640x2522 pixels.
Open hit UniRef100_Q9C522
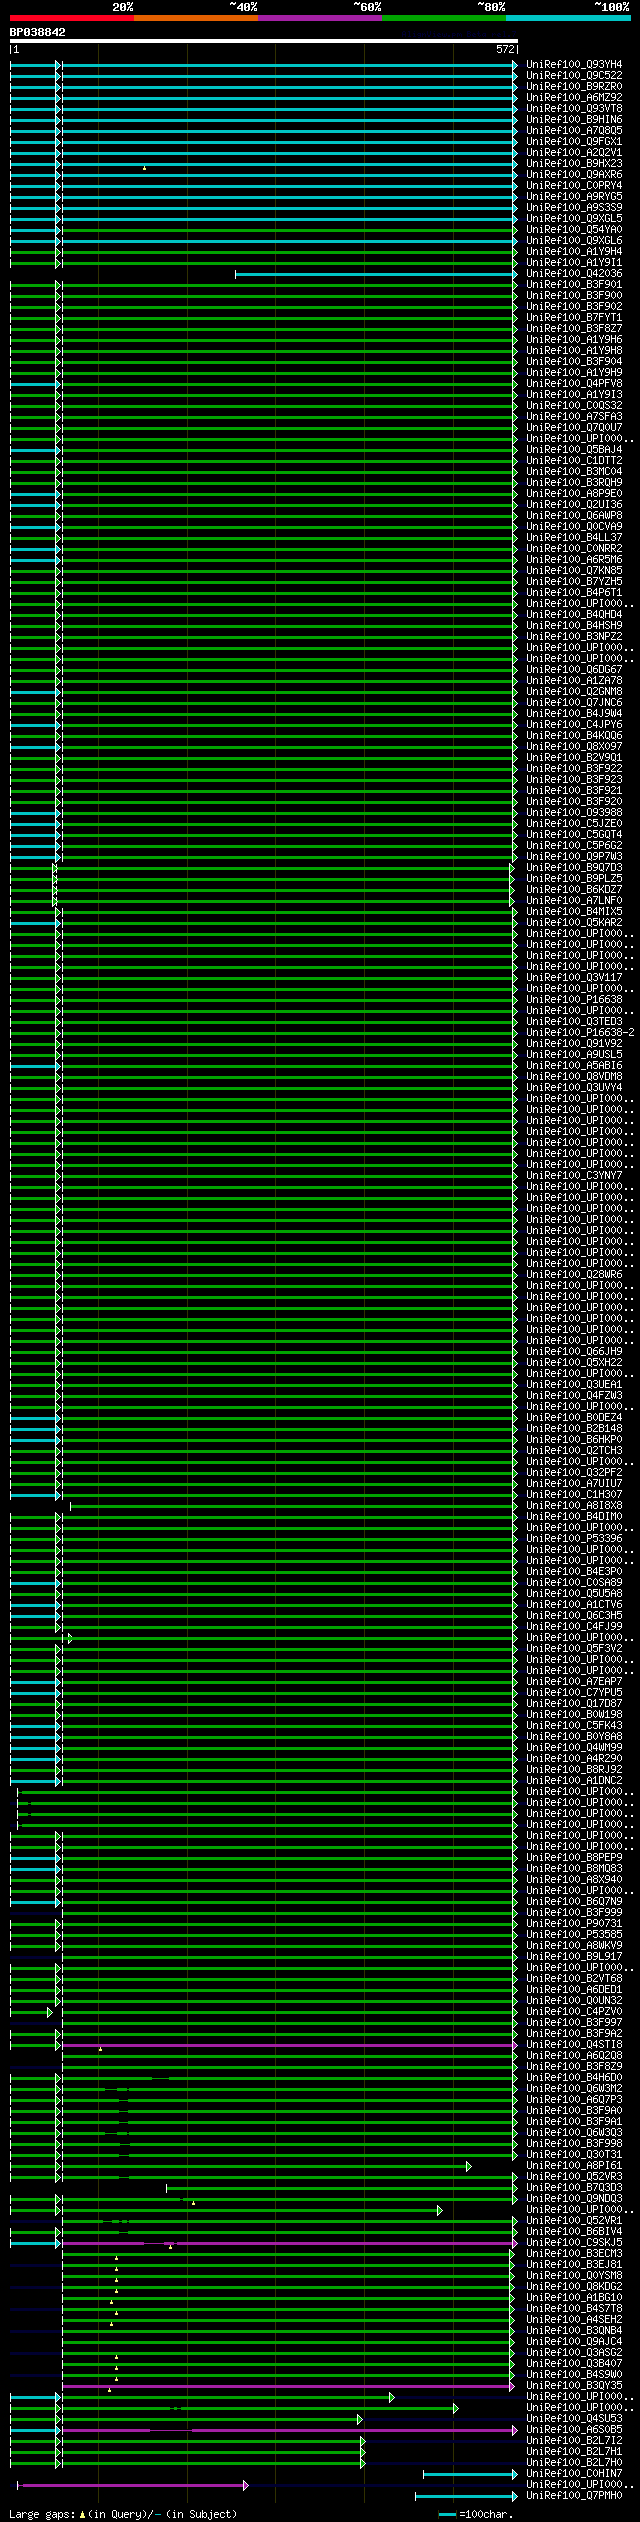pos(574,76)
